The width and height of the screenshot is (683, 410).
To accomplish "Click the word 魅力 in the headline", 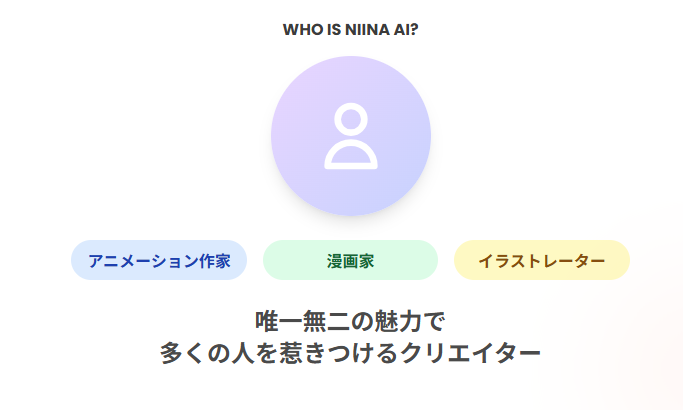I will pos(398,322).
